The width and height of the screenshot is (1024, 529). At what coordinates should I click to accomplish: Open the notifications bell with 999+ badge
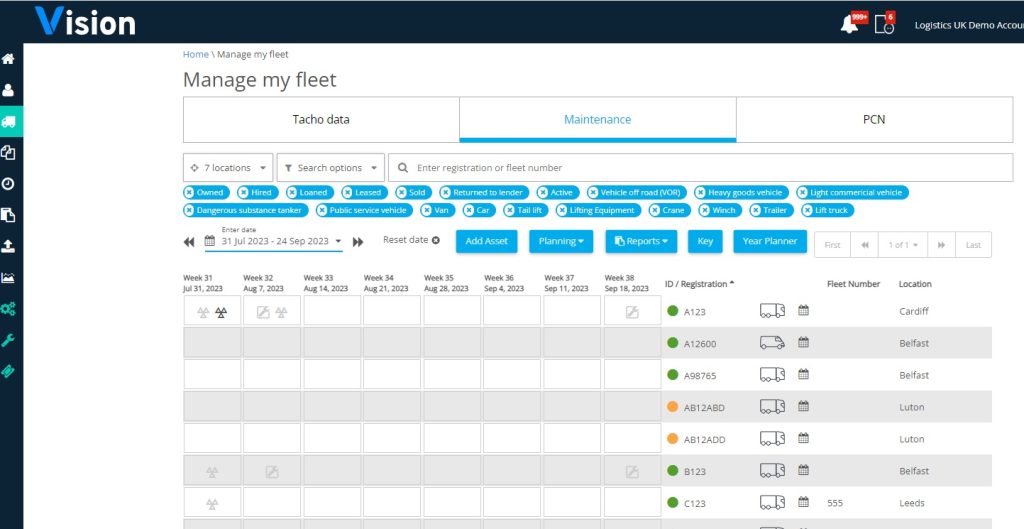coord(850,24)
